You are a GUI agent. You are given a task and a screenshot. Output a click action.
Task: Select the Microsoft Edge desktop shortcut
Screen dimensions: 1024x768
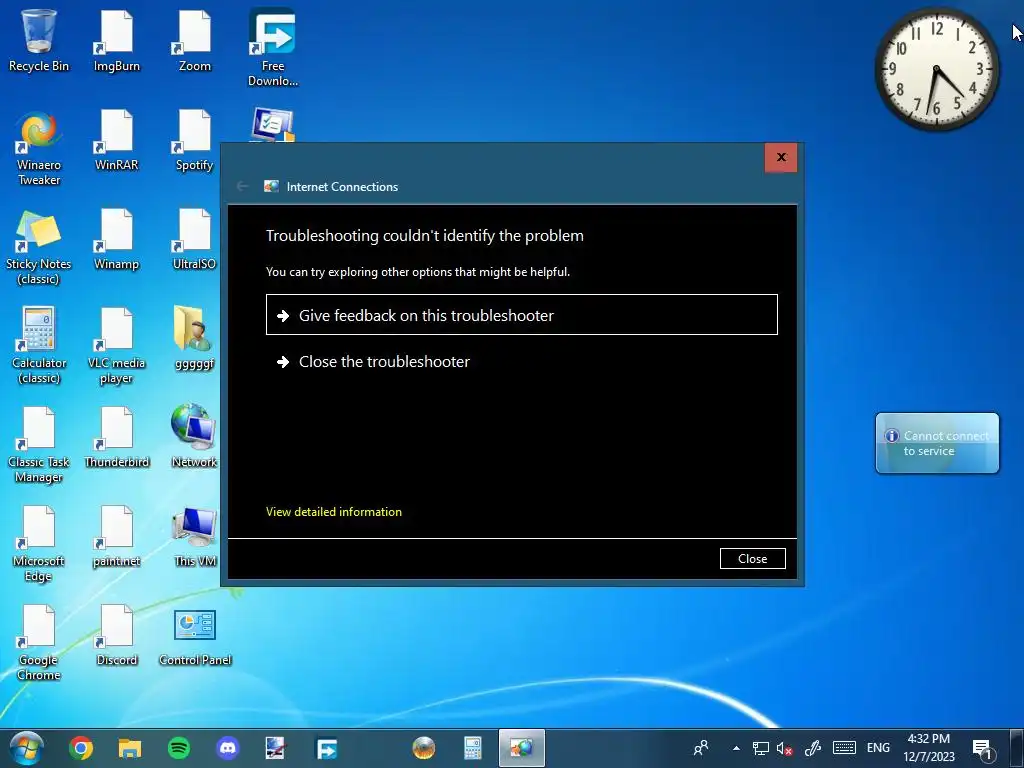(x=39, y=545)
